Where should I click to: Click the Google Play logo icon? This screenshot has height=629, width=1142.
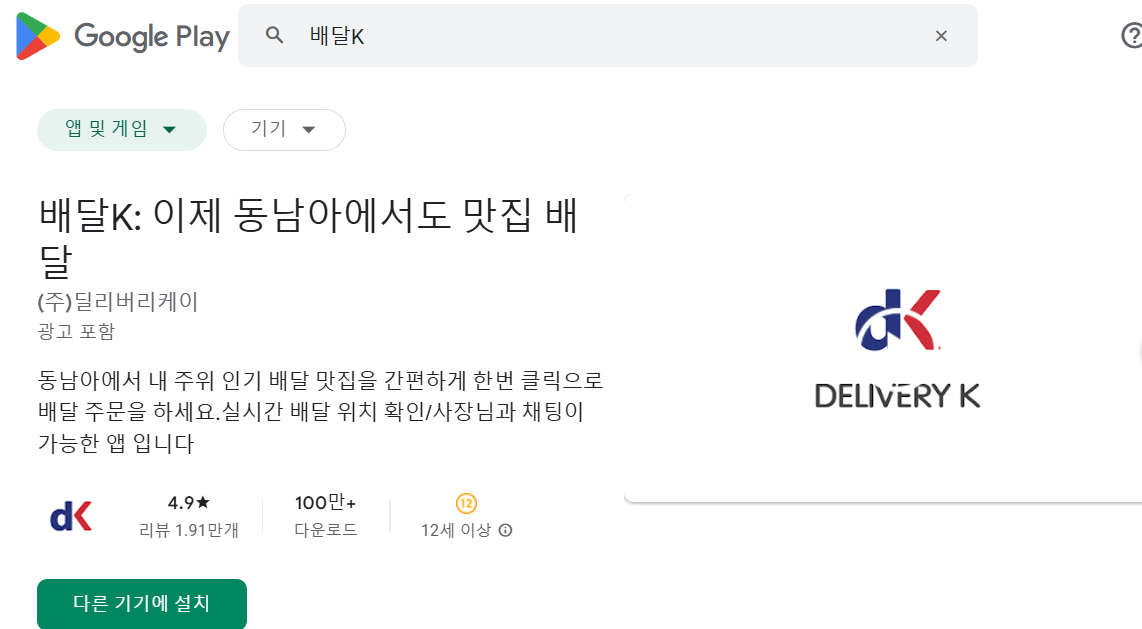tap(38, 36)
